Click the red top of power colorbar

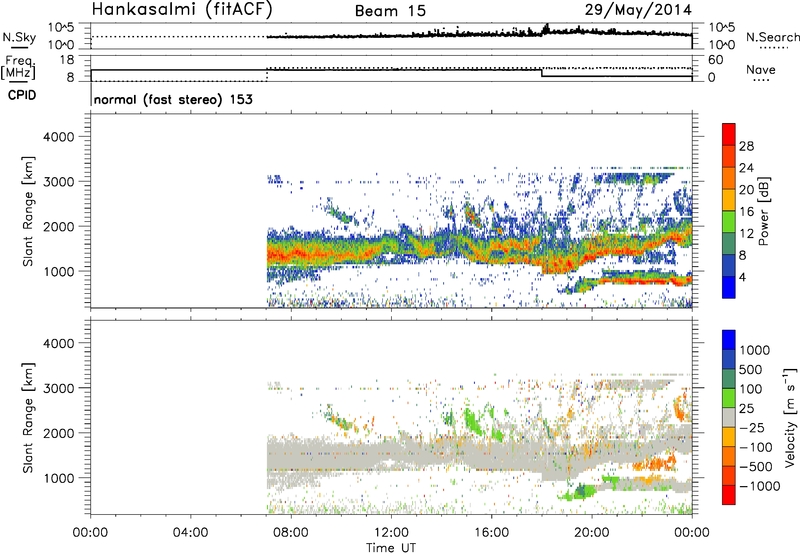(729, 134)
